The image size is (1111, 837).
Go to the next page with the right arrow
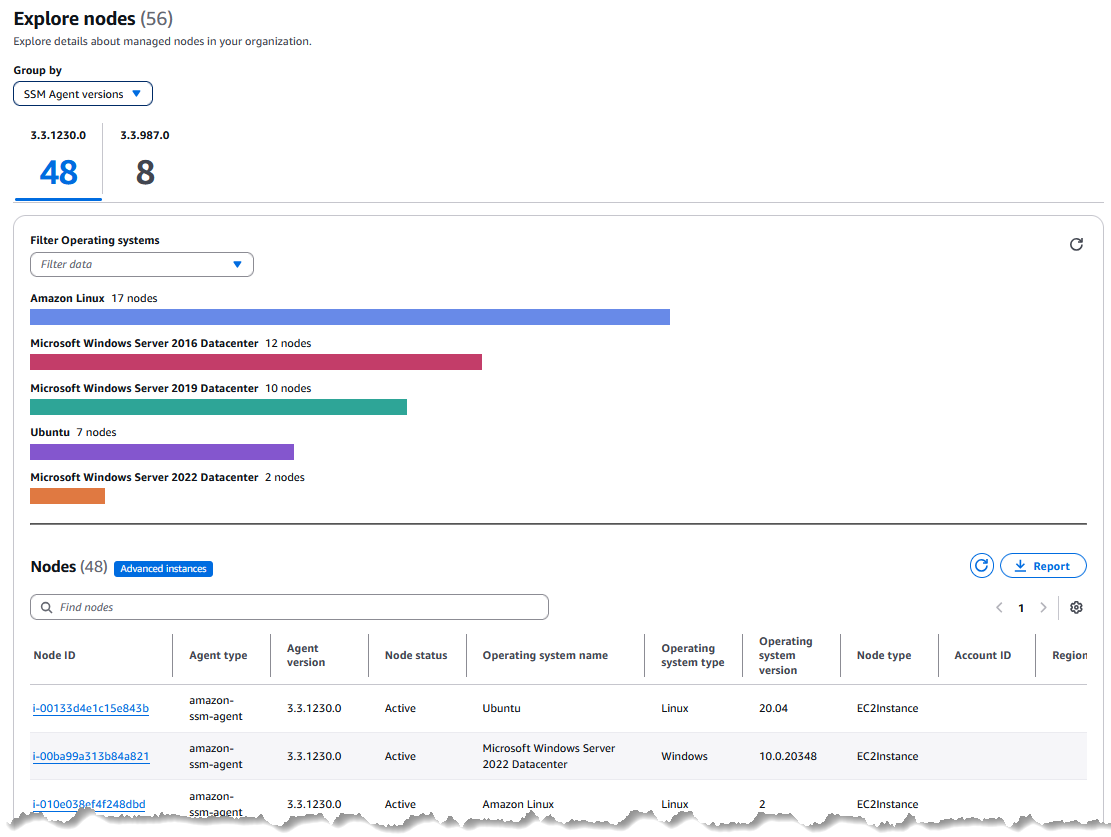pyautogui.click(x=1043, y=607)
